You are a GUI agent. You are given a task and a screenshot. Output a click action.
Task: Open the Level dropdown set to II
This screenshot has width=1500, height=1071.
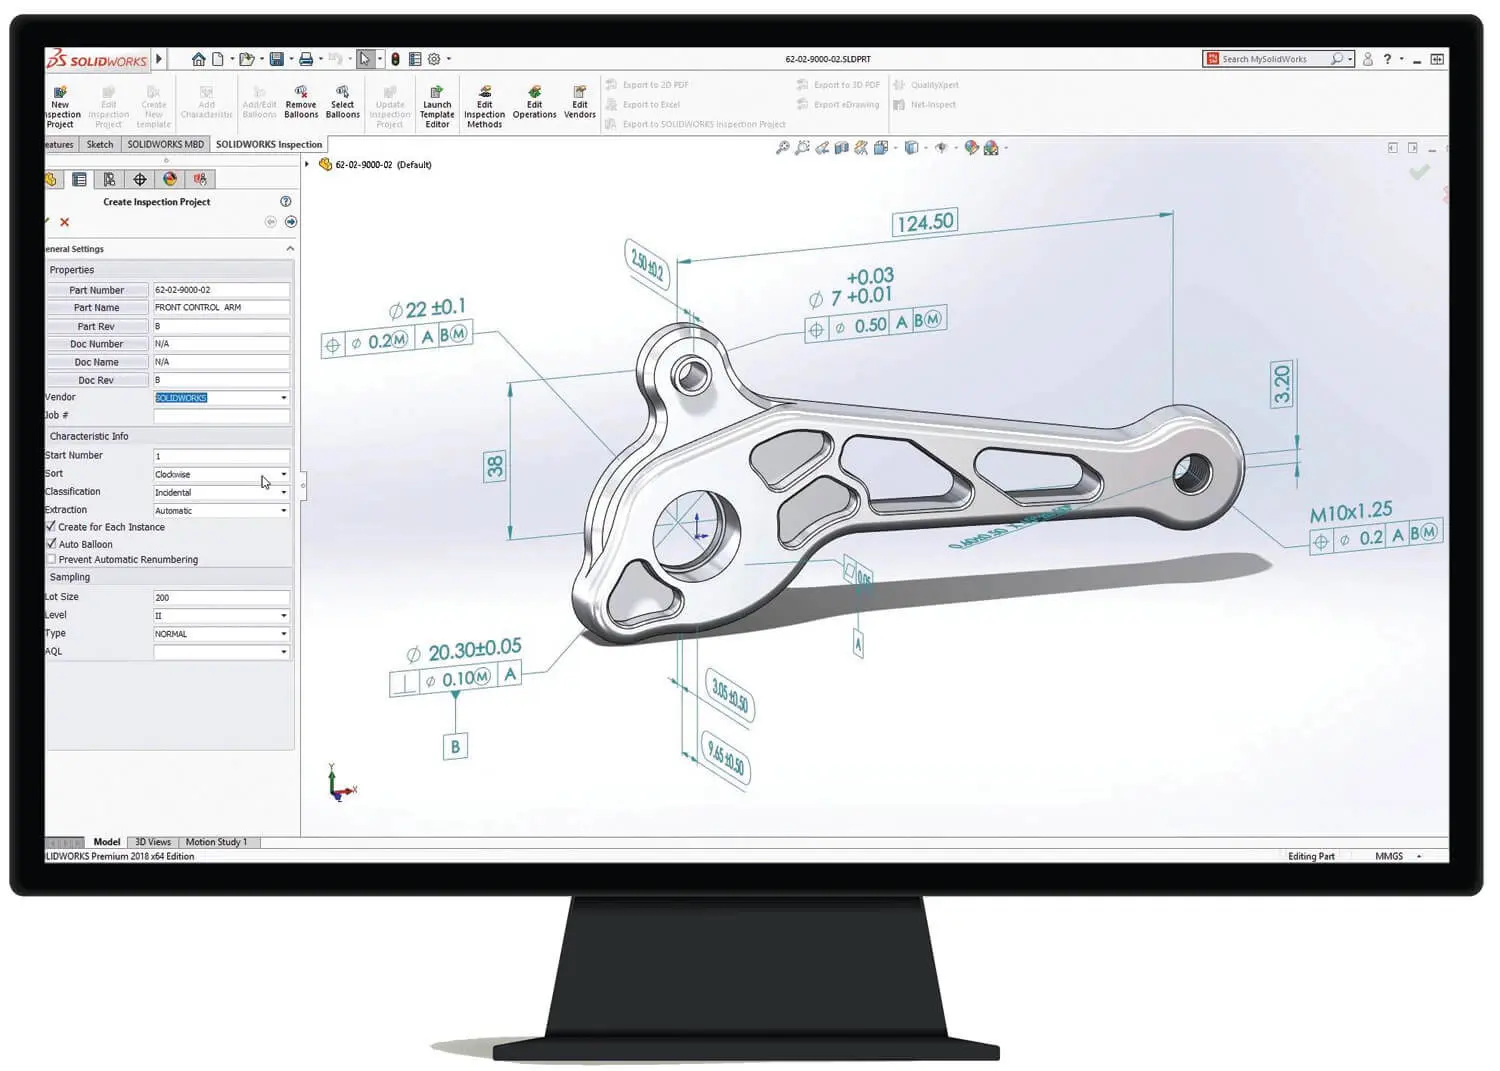pos(222,615)
